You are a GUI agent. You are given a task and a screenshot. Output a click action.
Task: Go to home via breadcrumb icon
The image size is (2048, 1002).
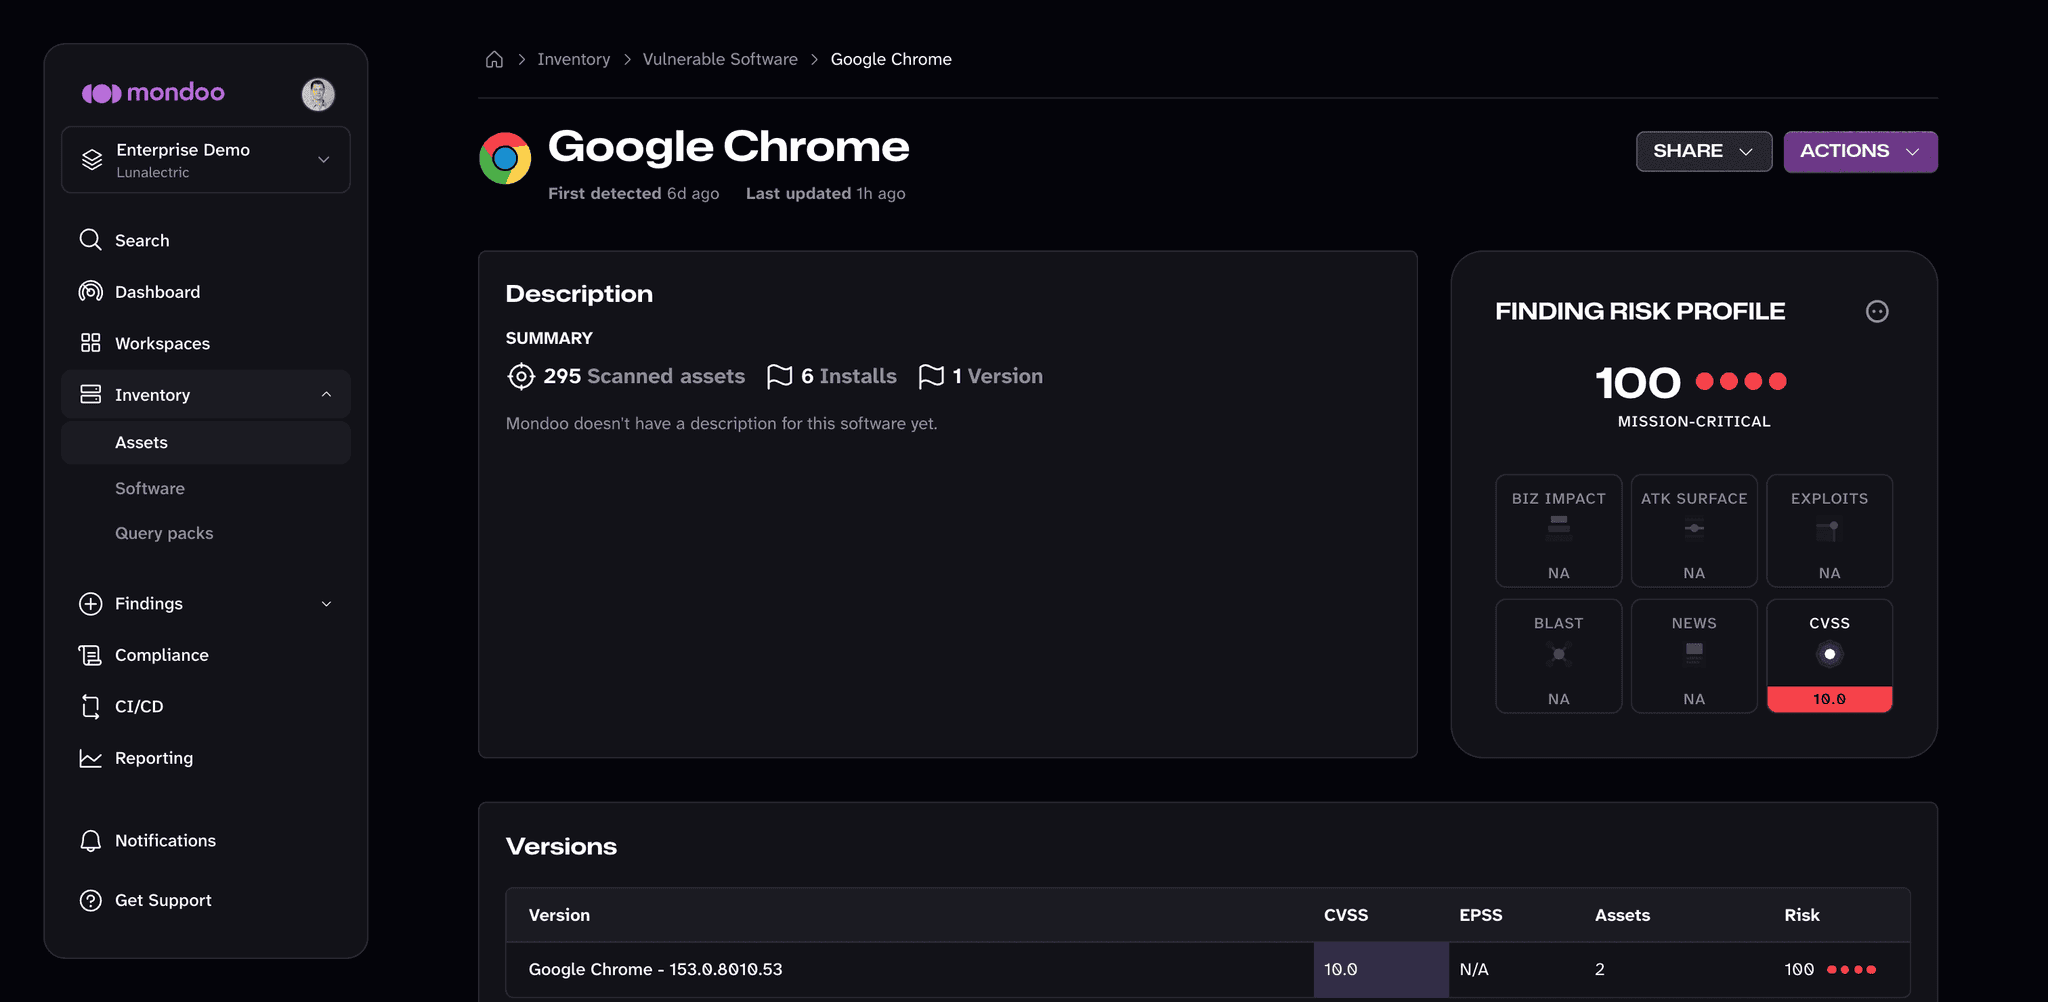tap(494, 59)
